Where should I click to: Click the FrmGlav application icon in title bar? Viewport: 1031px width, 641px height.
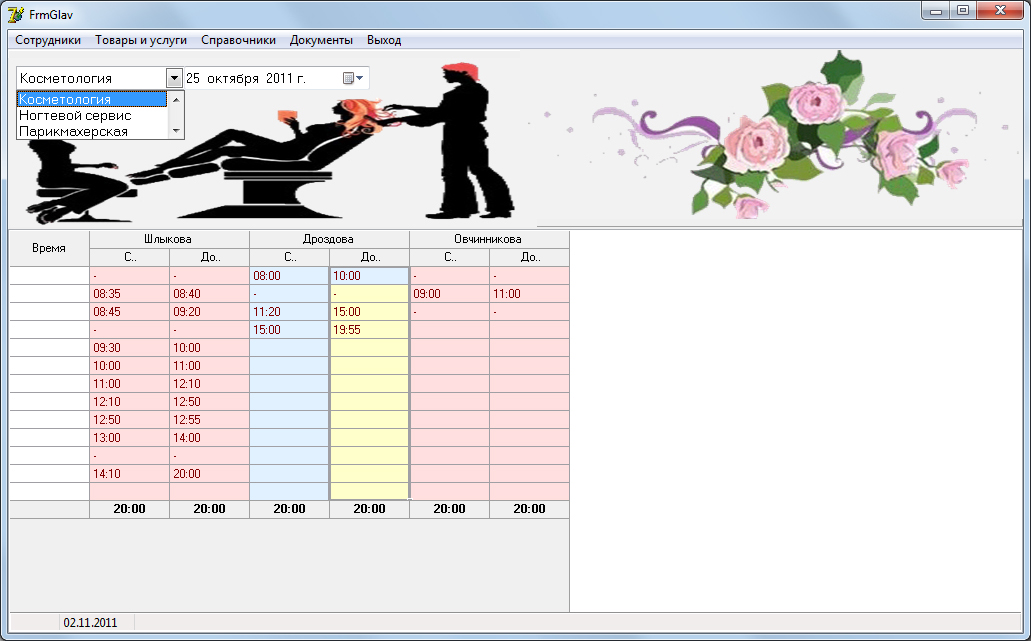click(16, 14)
